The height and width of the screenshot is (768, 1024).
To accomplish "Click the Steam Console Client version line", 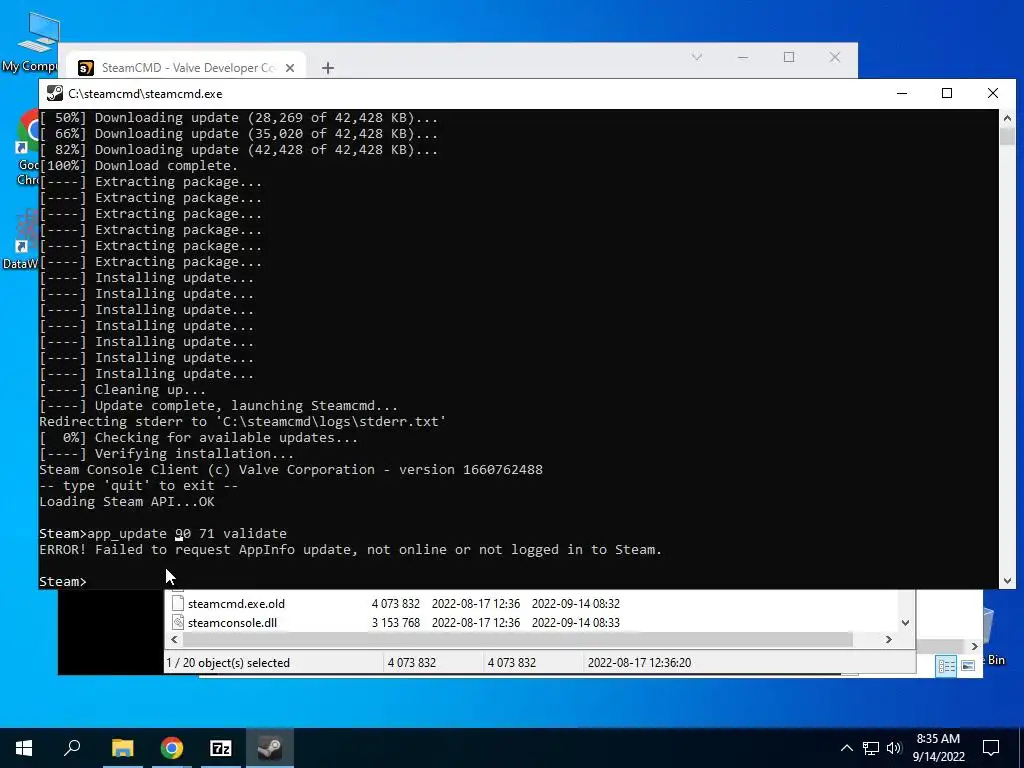I will (291, 470).
